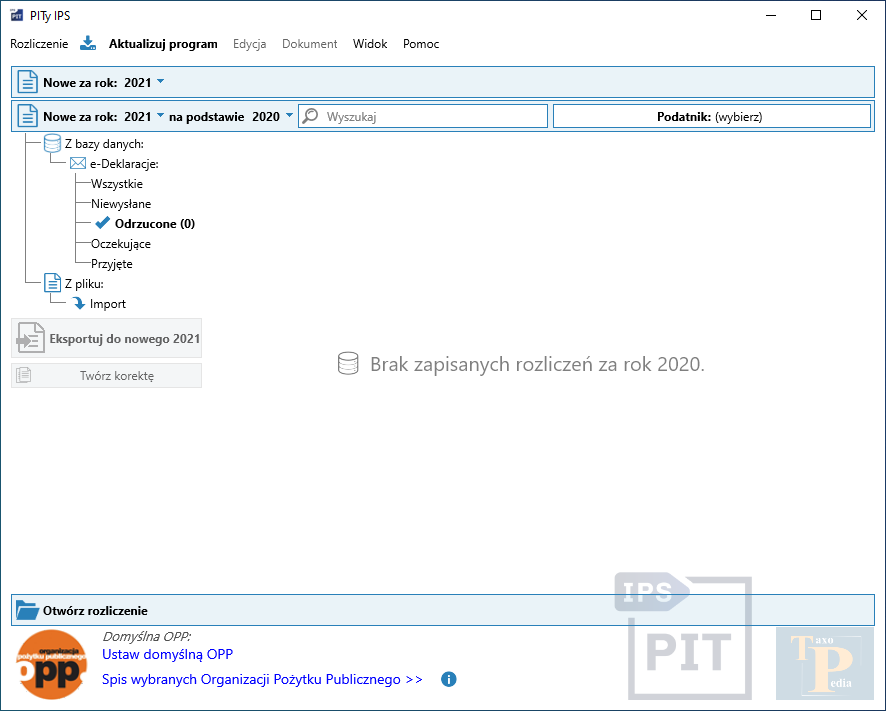Image resolution: width=886 pixels, height=711 pixels.
Task: Select the checked Odrzucone (0) filter
Action: point(154,224)
